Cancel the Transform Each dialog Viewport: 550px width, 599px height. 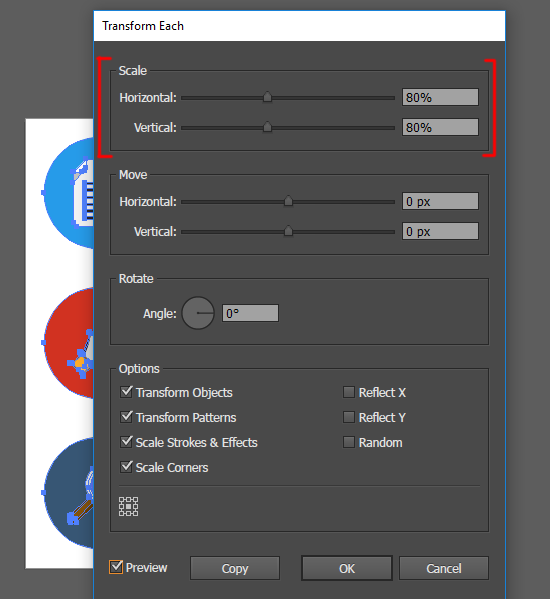444,568
